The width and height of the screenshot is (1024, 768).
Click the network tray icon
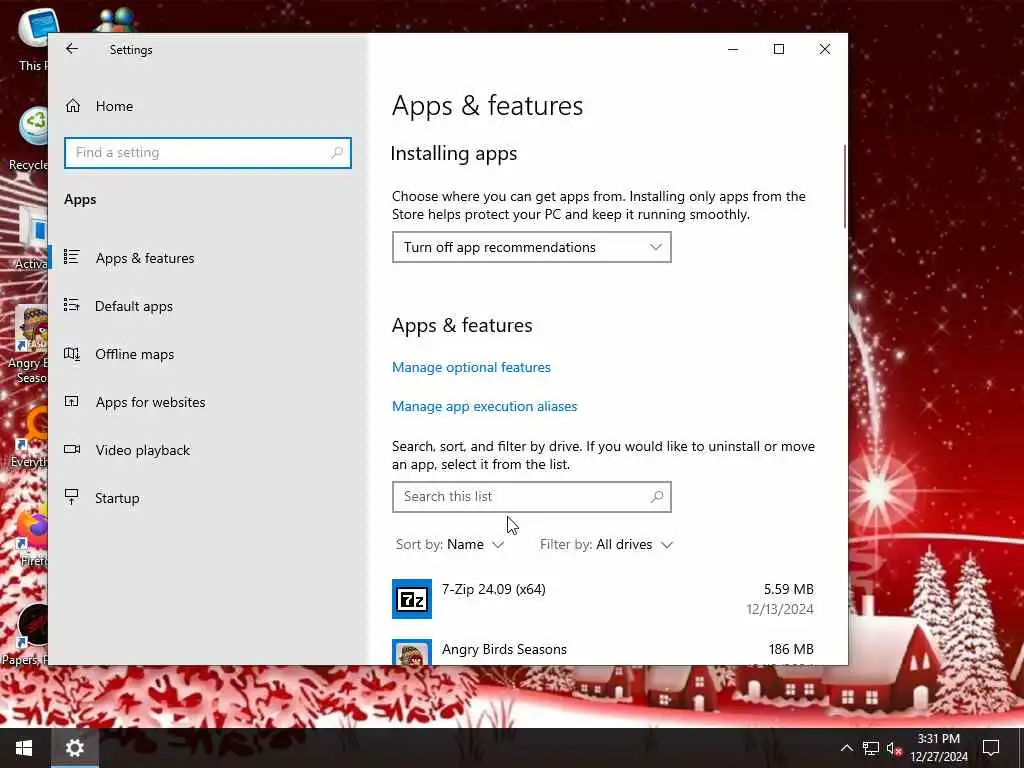click(x=871, y=748)
